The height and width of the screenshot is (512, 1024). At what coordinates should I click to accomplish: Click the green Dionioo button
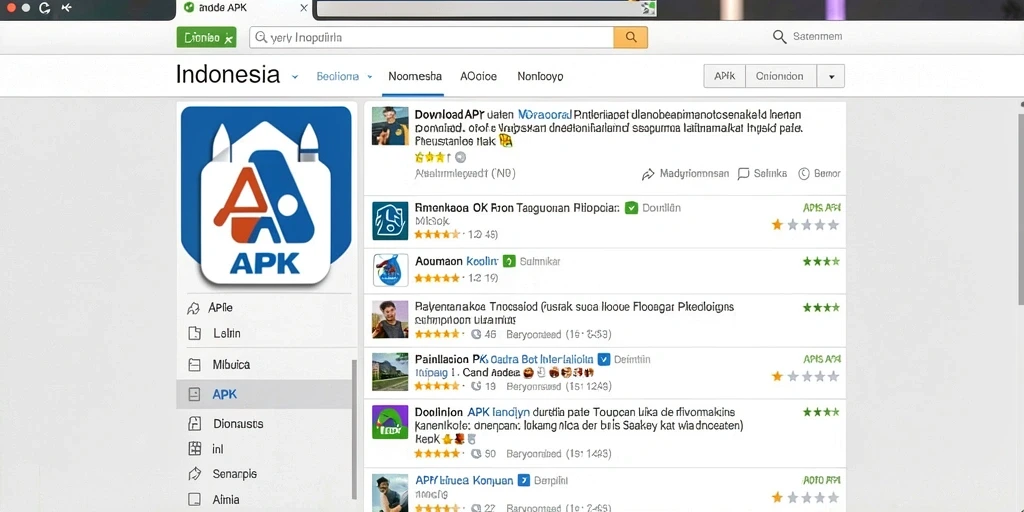(x=206, y=37)
